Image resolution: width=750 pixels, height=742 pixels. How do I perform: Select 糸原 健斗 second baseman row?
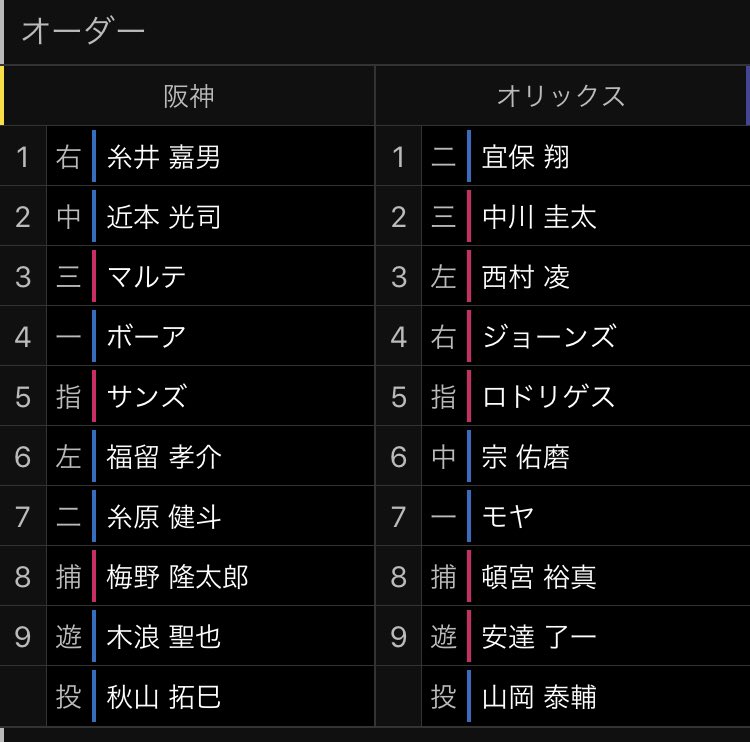point(187,516)
